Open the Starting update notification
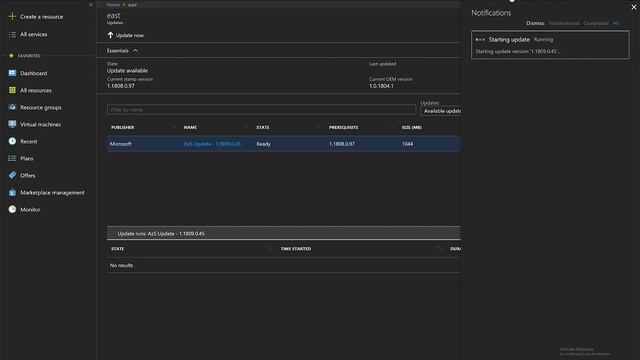The image size is (640, 360). point(550,45)
